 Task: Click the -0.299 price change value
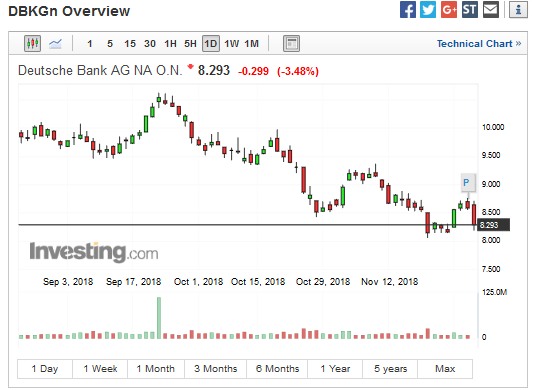253,71
